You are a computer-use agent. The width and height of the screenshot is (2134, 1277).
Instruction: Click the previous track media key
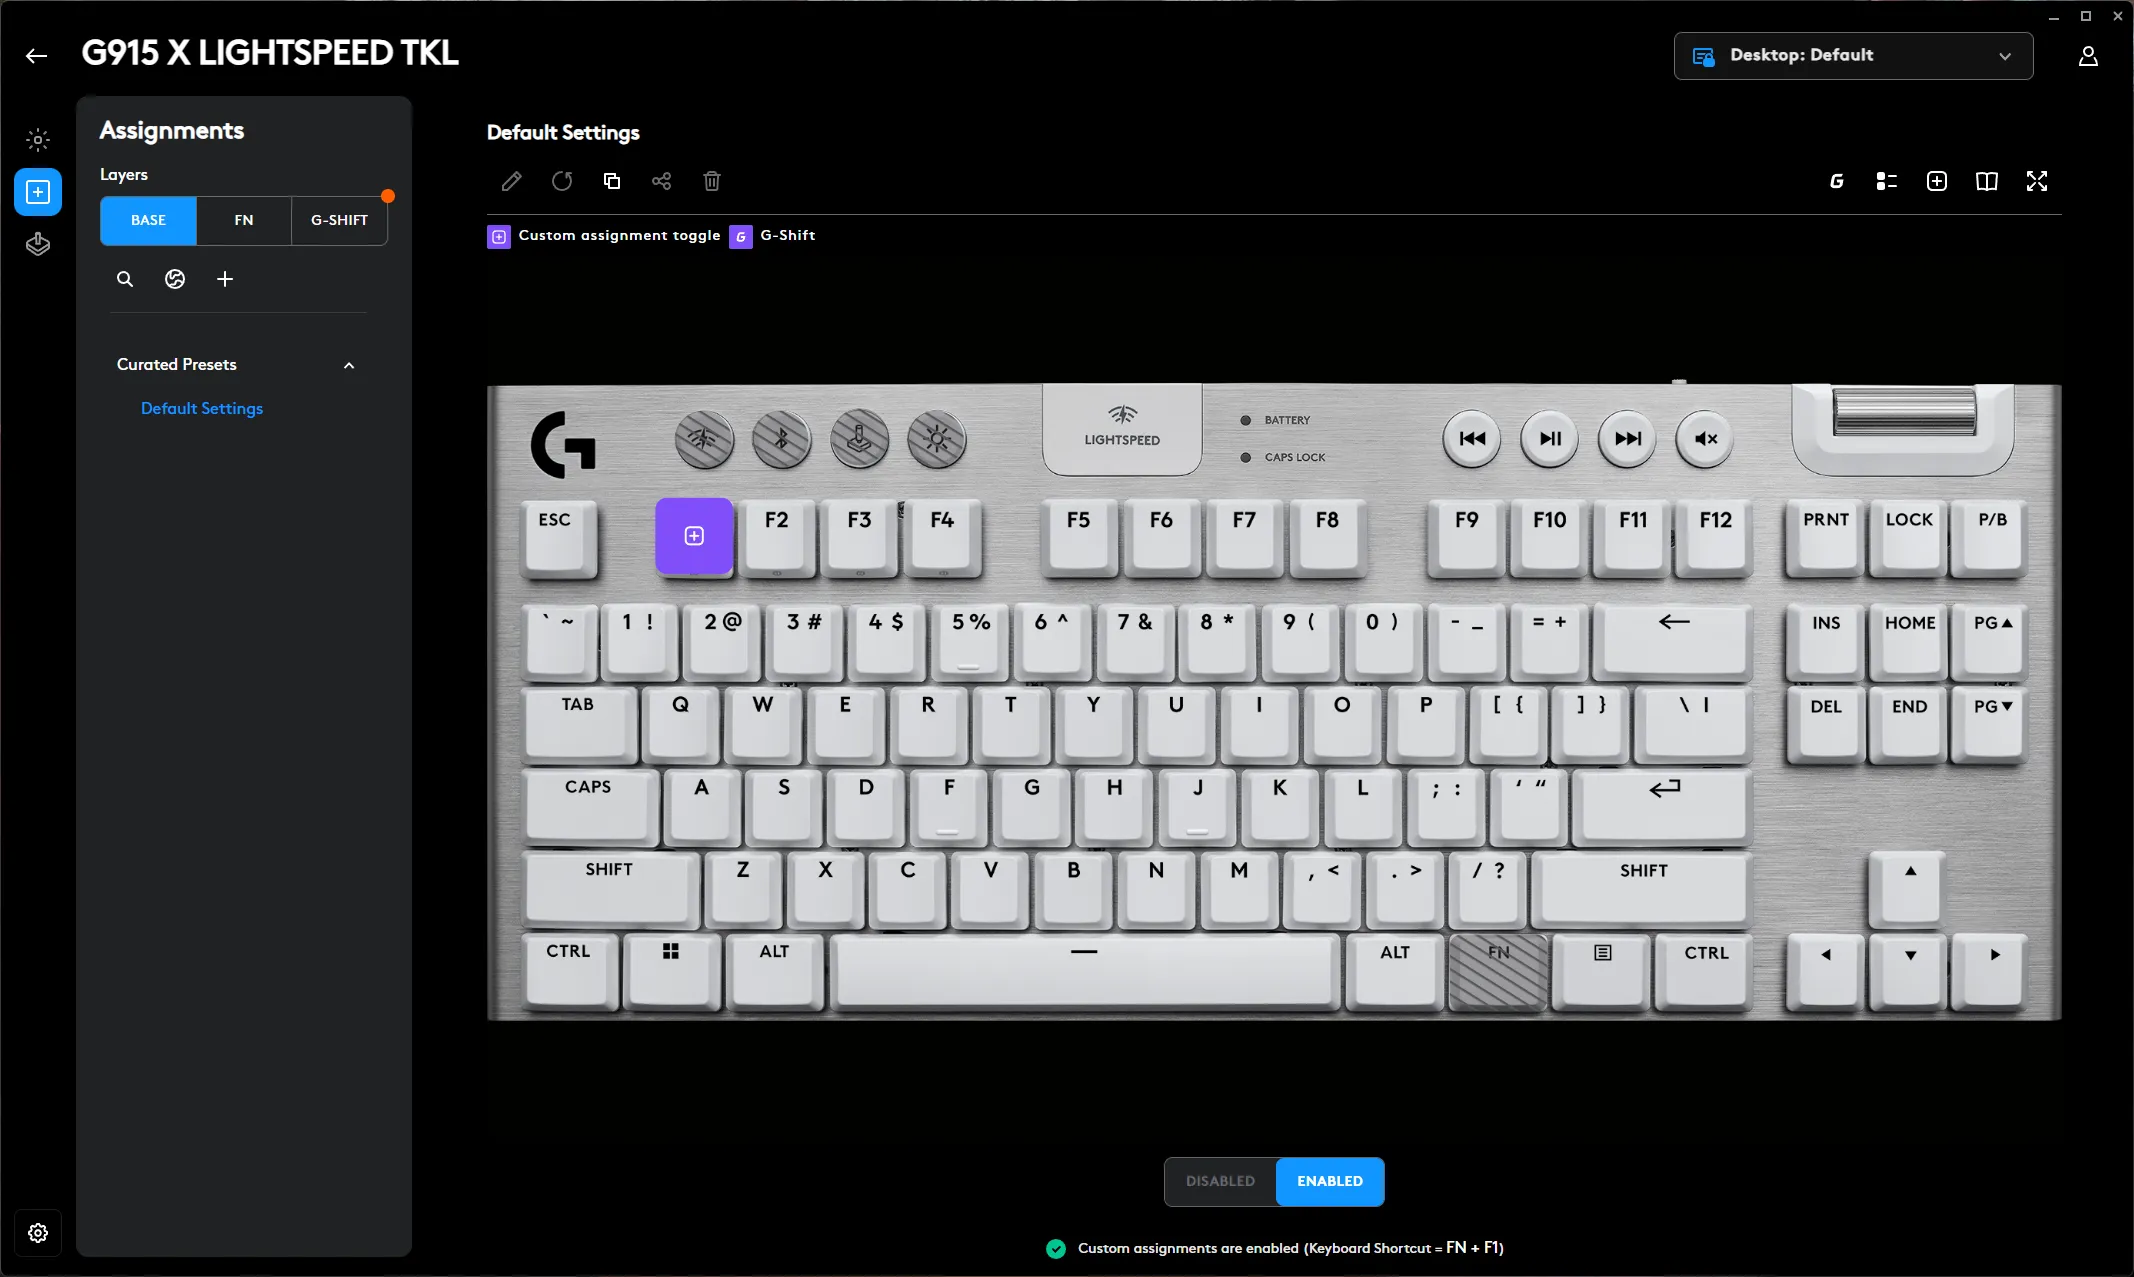(x=1472, y=439)
